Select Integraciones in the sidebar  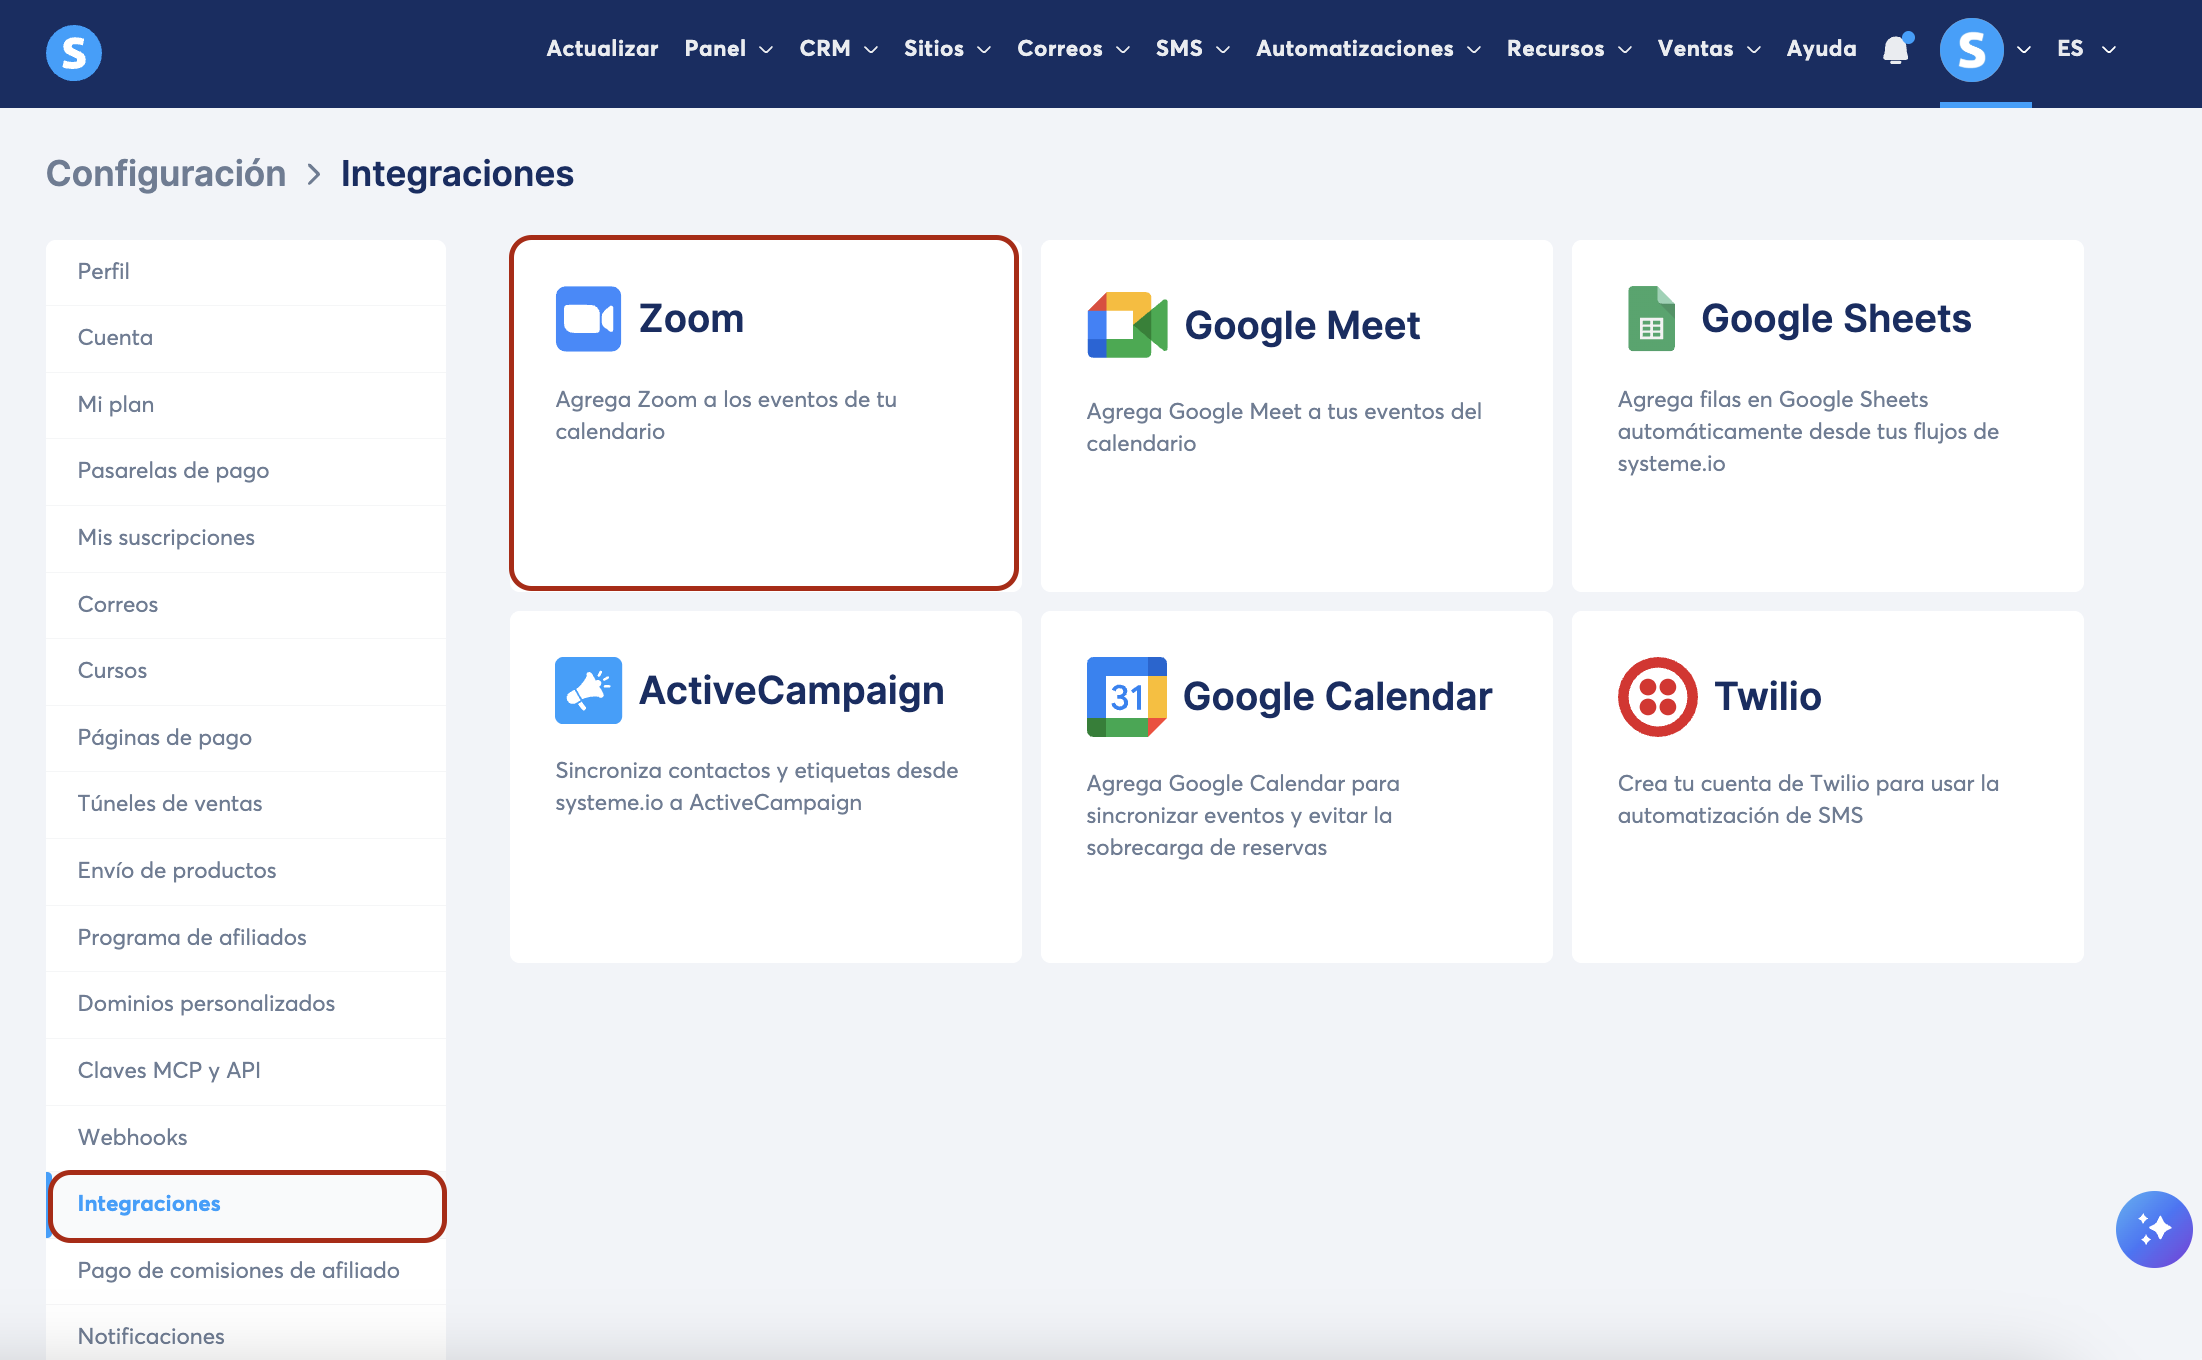[246, 1205]
